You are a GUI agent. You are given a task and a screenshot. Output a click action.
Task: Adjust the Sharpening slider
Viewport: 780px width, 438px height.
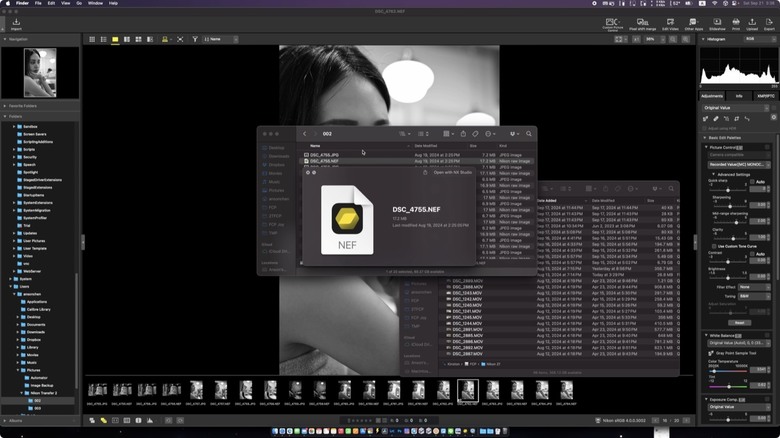(730, 206)
